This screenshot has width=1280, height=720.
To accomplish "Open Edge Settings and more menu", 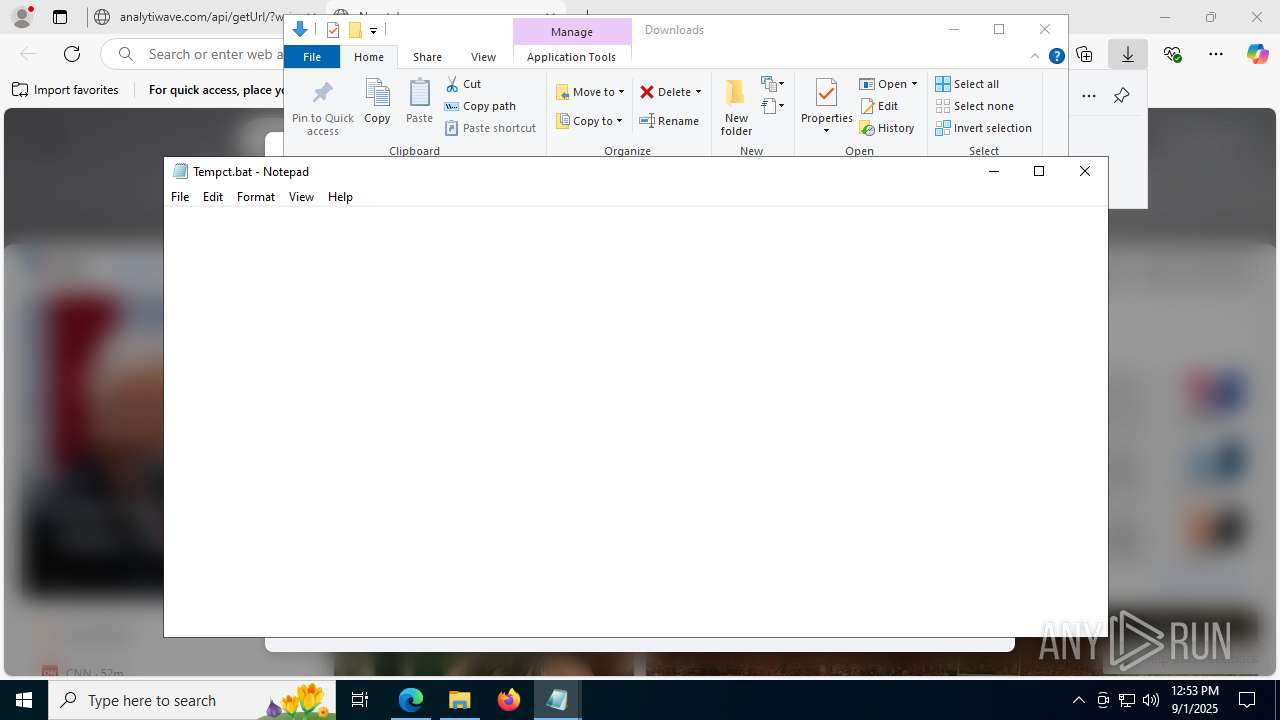I will [x=1216, y=54].
